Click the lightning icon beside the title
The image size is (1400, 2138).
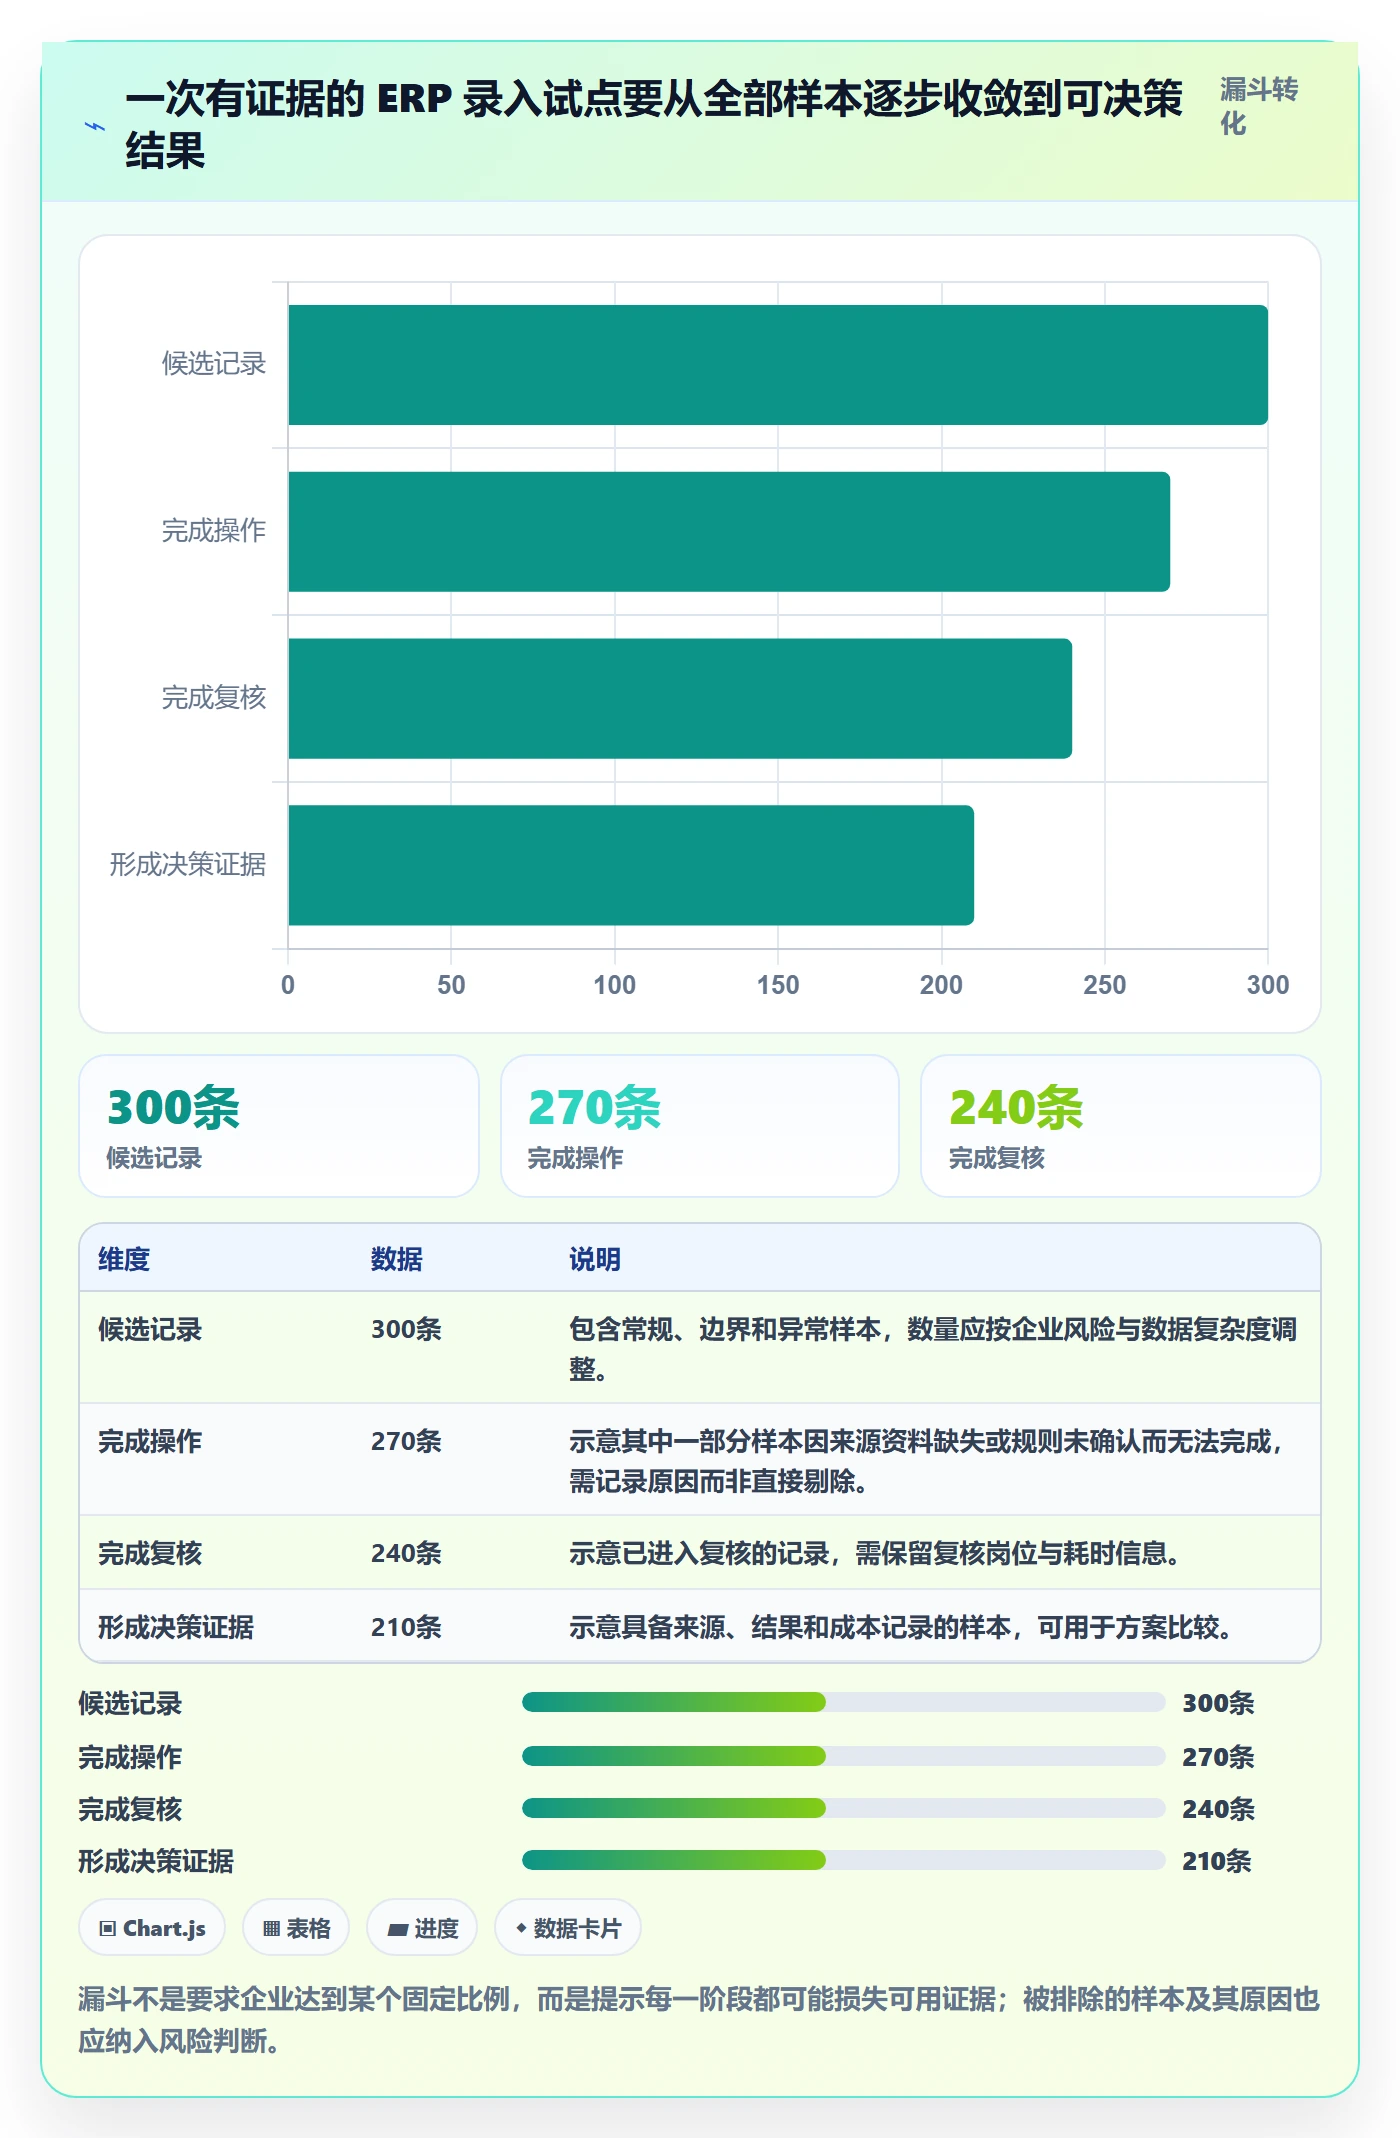[94, 127]
